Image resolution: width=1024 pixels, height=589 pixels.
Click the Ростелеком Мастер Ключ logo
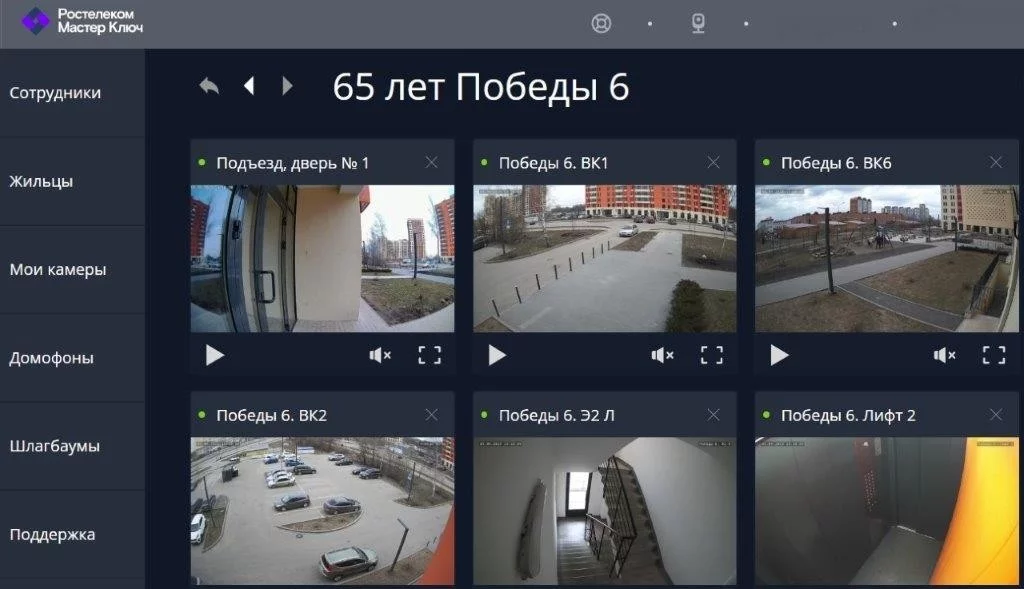click(x=82, y=21)
